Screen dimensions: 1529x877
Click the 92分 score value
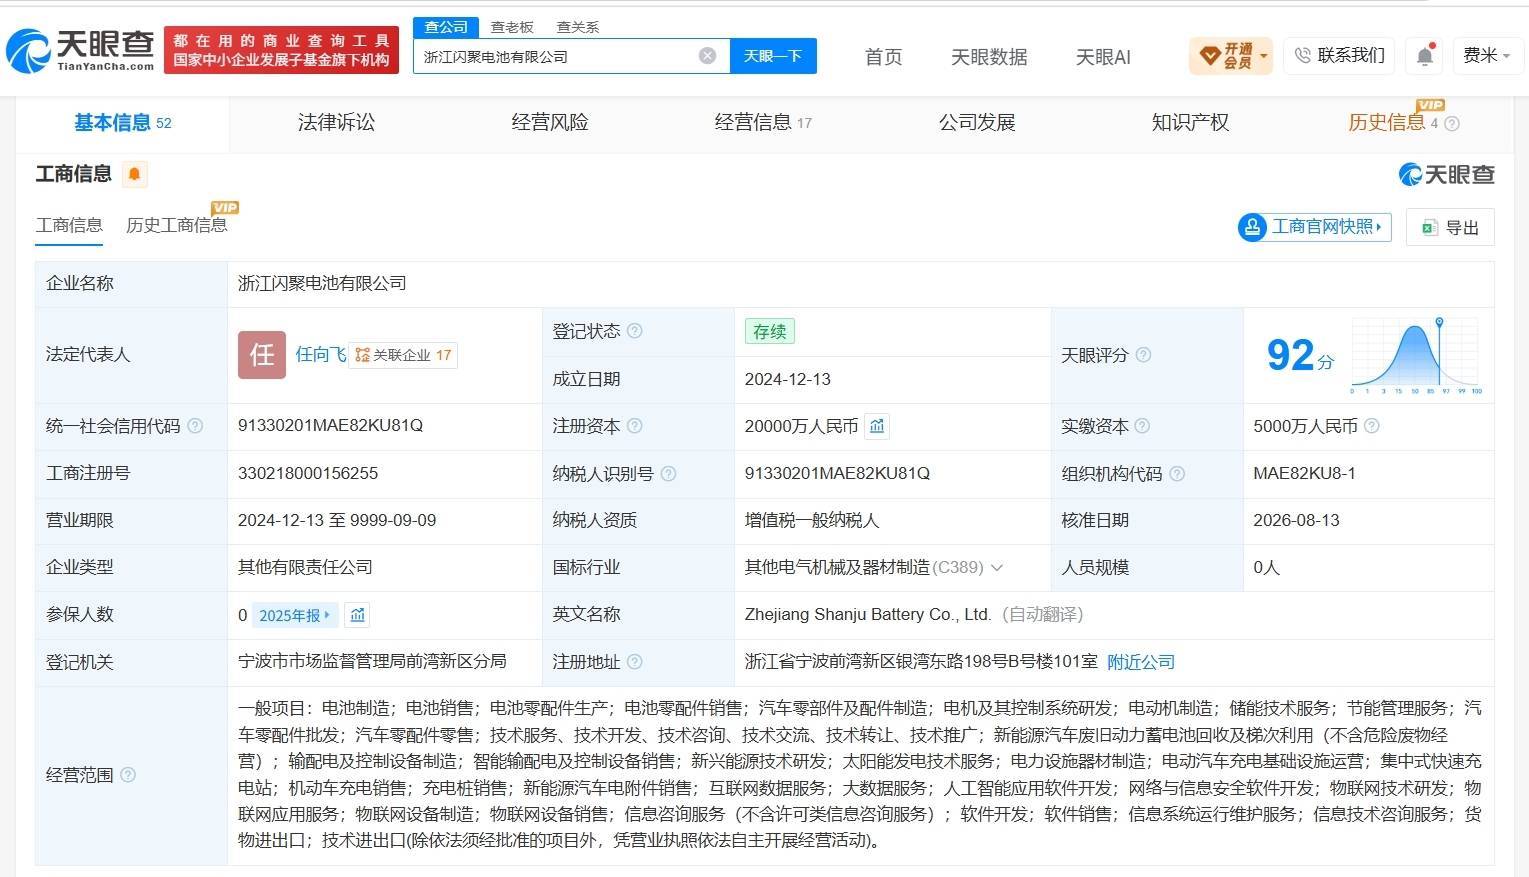point(1300,355)
